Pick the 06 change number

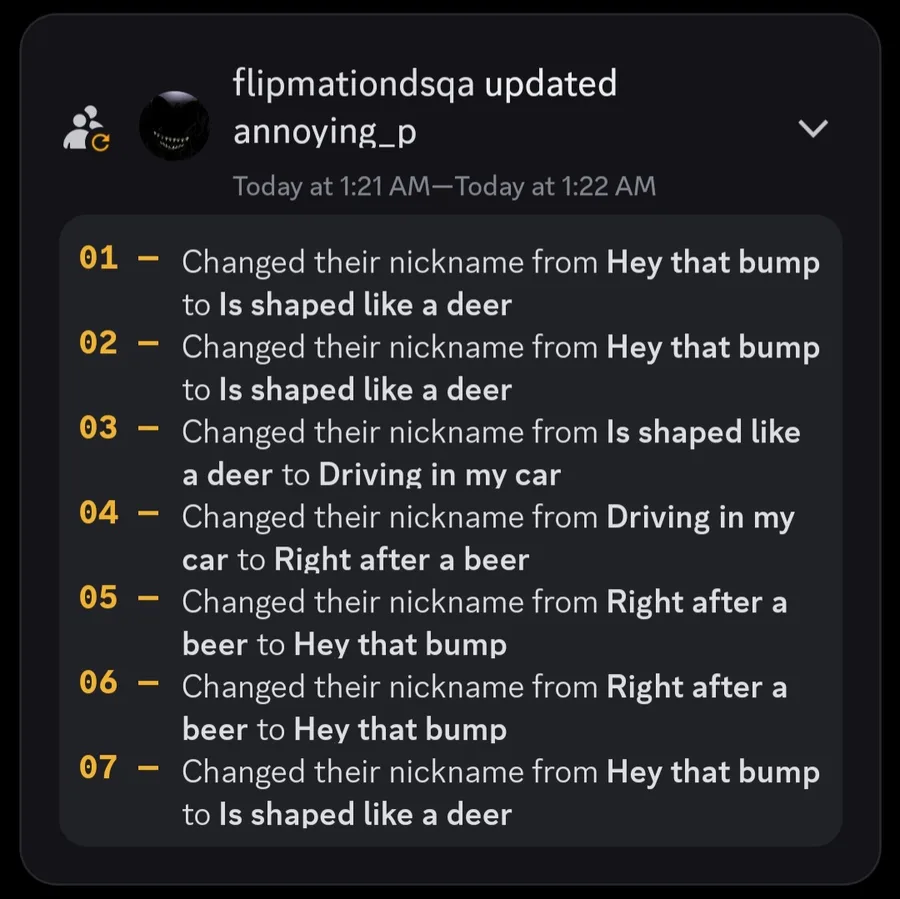click(98, 684)
